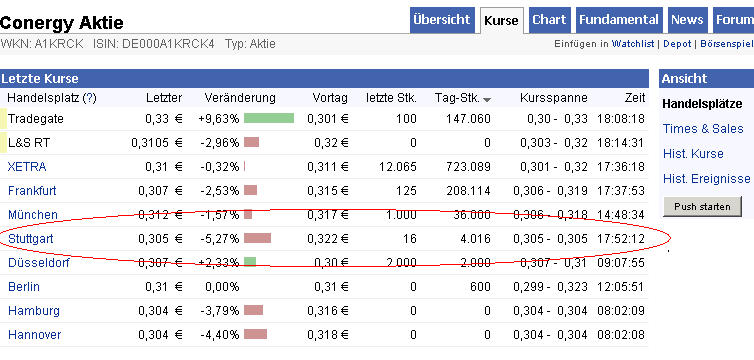
Task: Switch to the Chart tab
Action: tap(550, 20)
